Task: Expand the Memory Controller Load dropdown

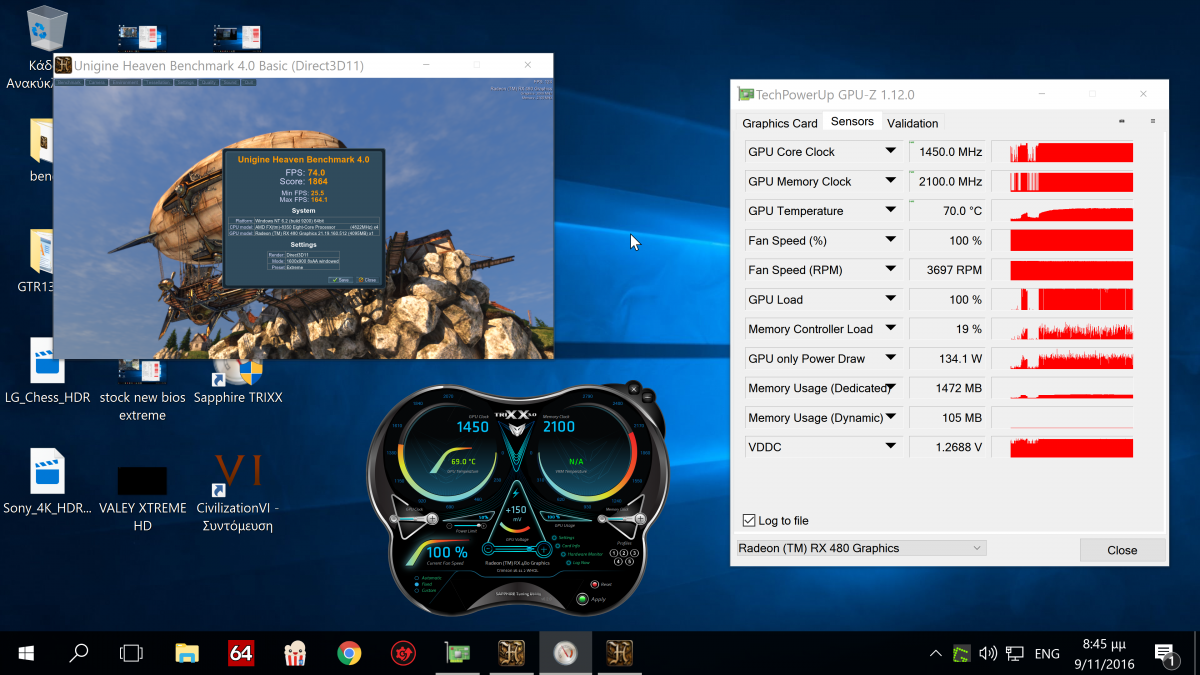Action: click(890, 329)
